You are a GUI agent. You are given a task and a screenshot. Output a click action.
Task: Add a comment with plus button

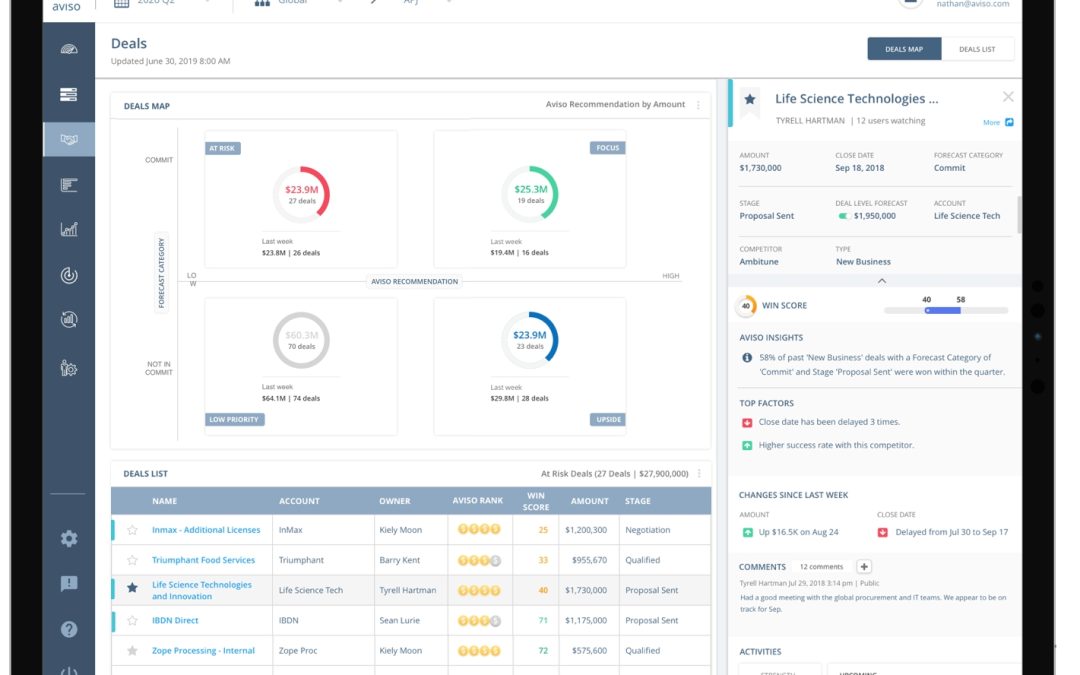[864, 567]
